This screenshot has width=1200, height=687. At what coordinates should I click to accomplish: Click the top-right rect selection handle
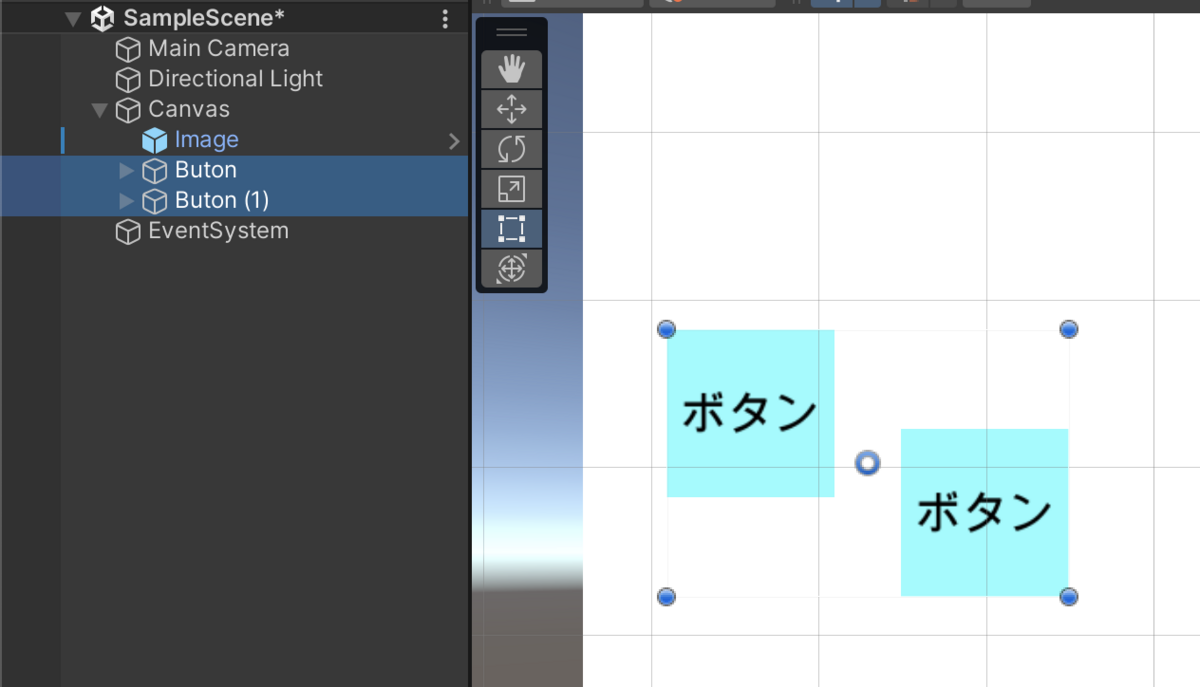pyautogui.click(x=1068, y=329)
